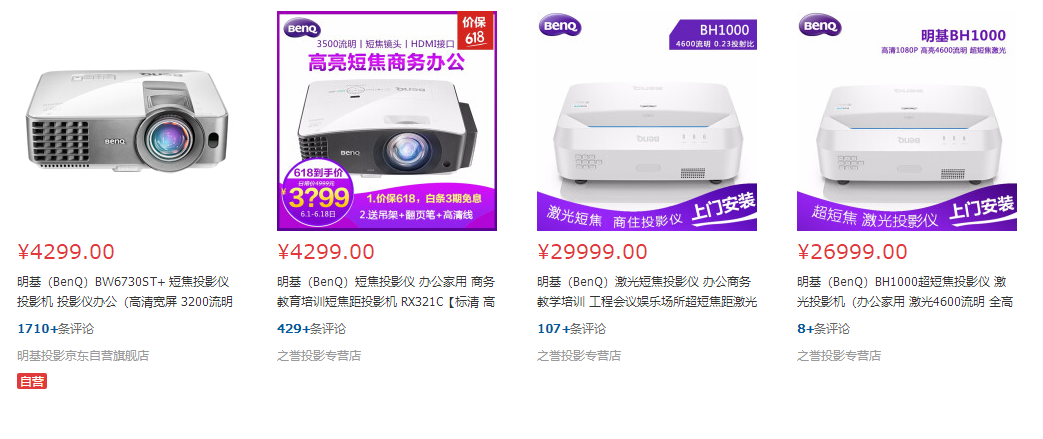The width and height of the screenshot is (1043, 439).
Task: Open the 明基BH1000 product image at ¥26999
Action: (907, 121)
